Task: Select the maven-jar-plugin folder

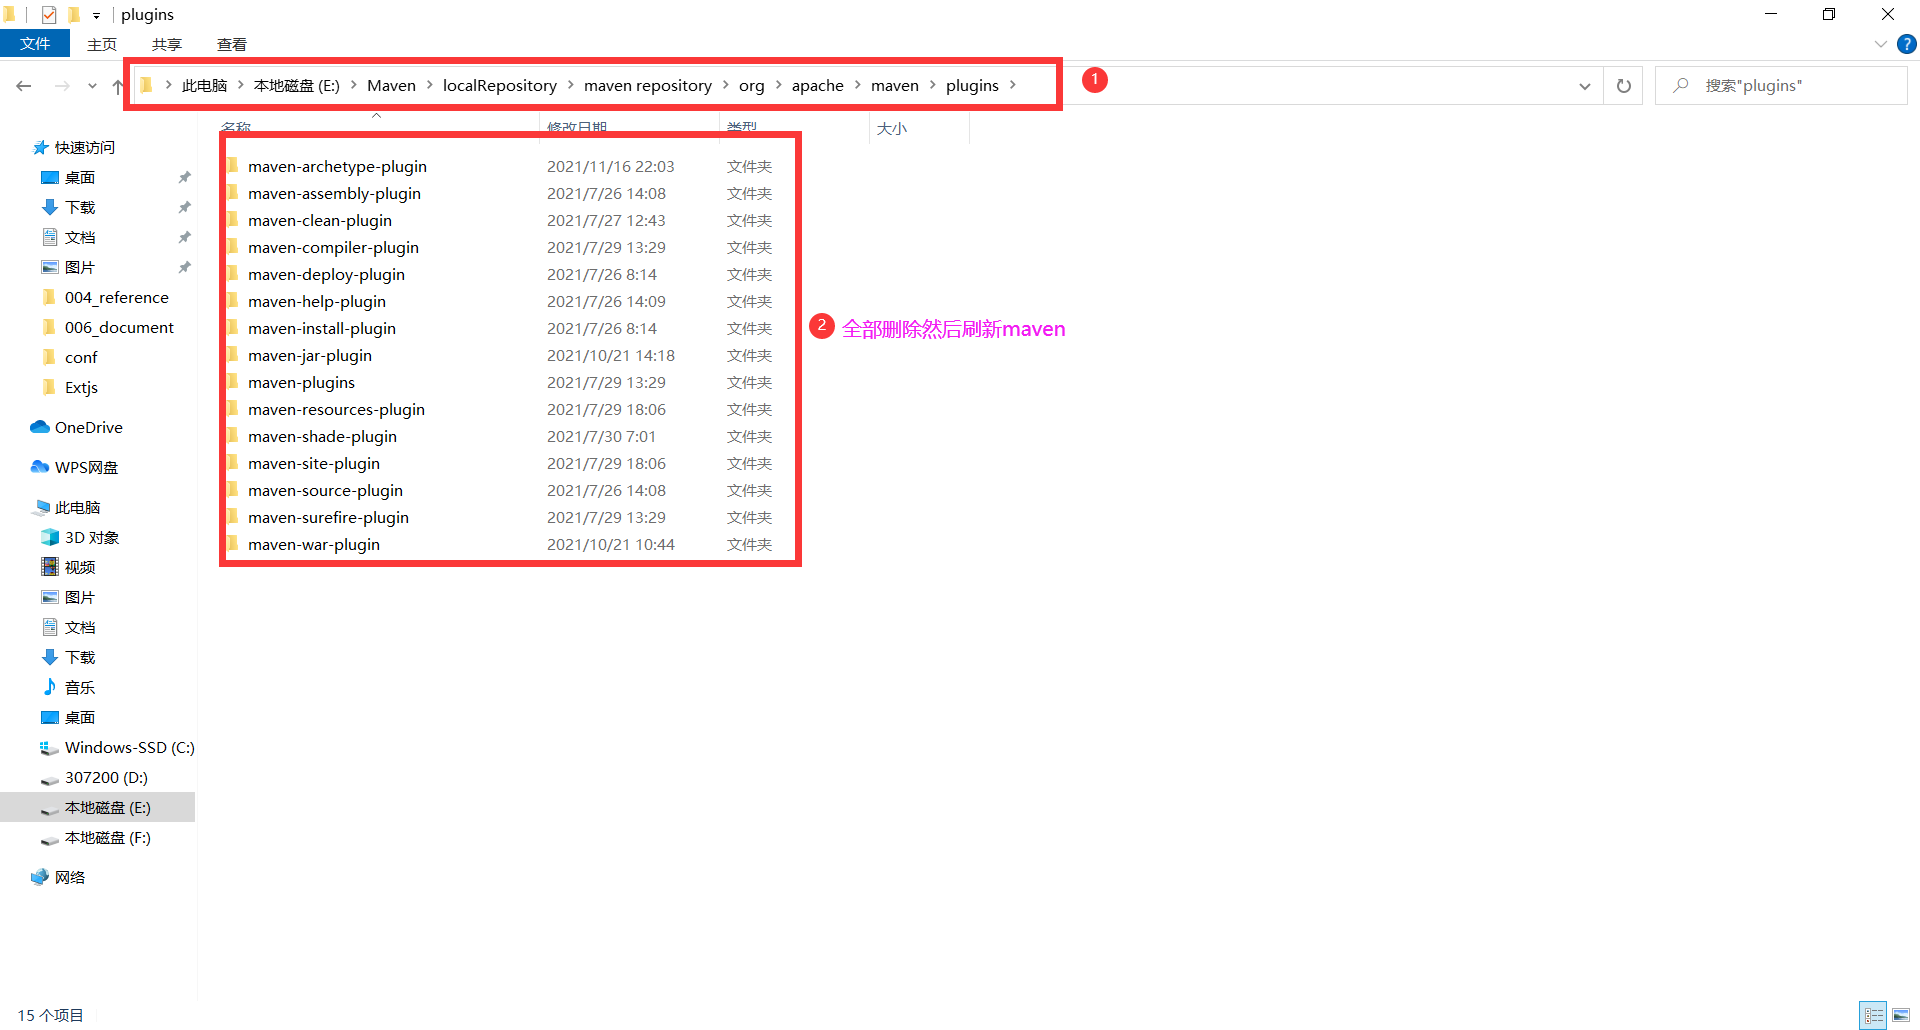Action: pyautogui.click(x=310, y=355)
